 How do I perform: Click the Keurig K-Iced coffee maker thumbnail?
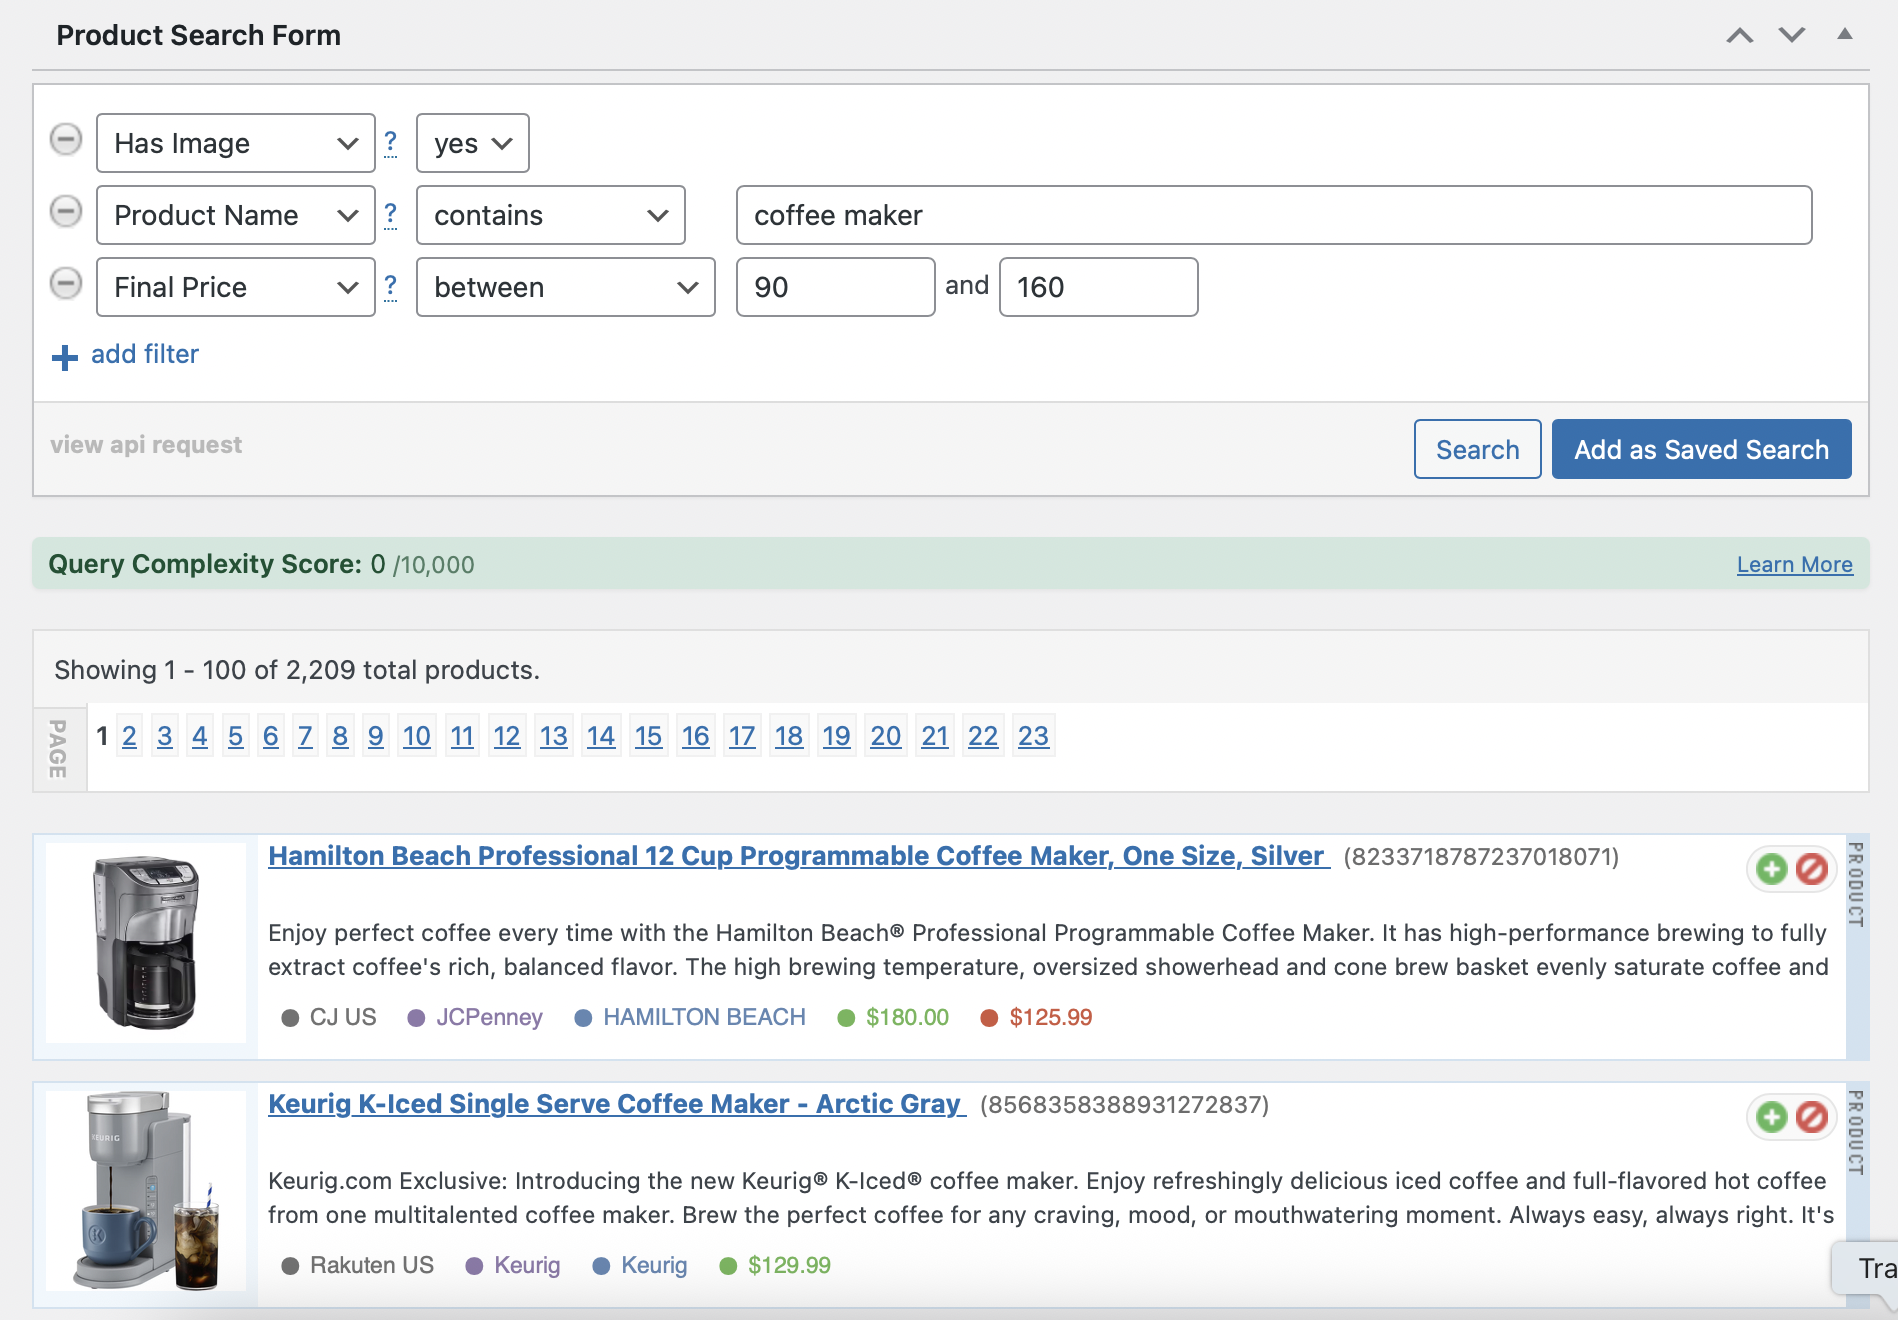pyautogui.click(x=146, y=1190)
